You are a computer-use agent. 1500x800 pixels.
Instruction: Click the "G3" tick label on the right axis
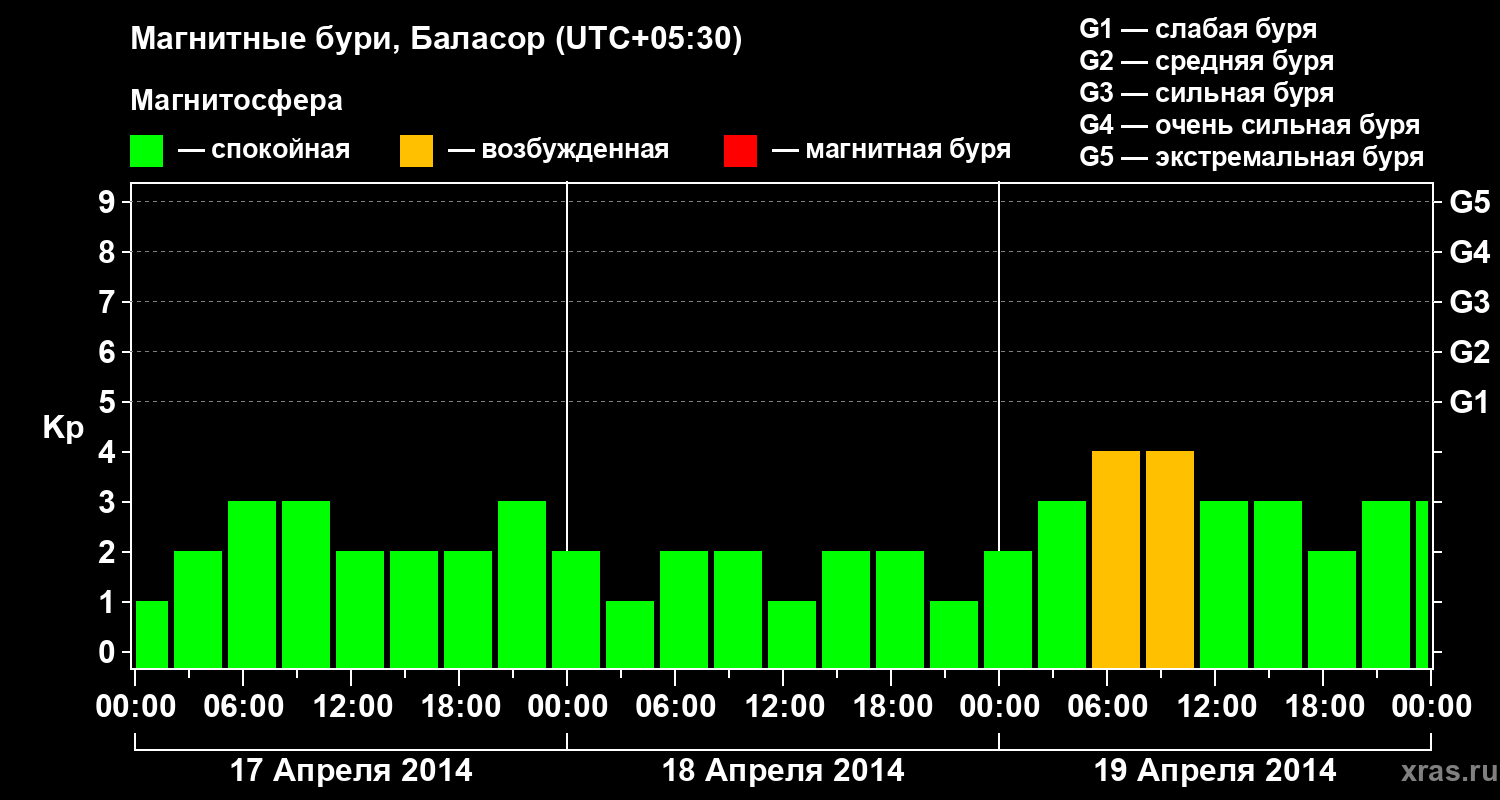tap(1469, 302)
